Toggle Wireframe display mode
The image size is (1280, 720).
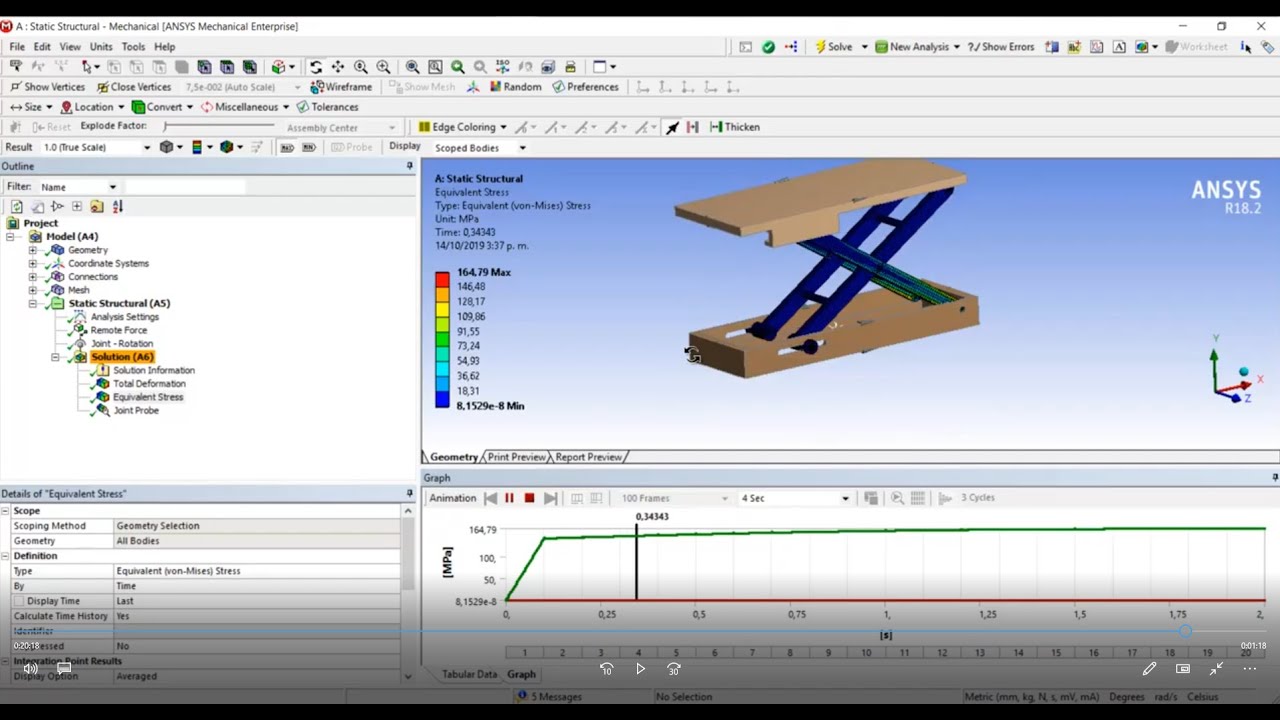tap(340, 87)
